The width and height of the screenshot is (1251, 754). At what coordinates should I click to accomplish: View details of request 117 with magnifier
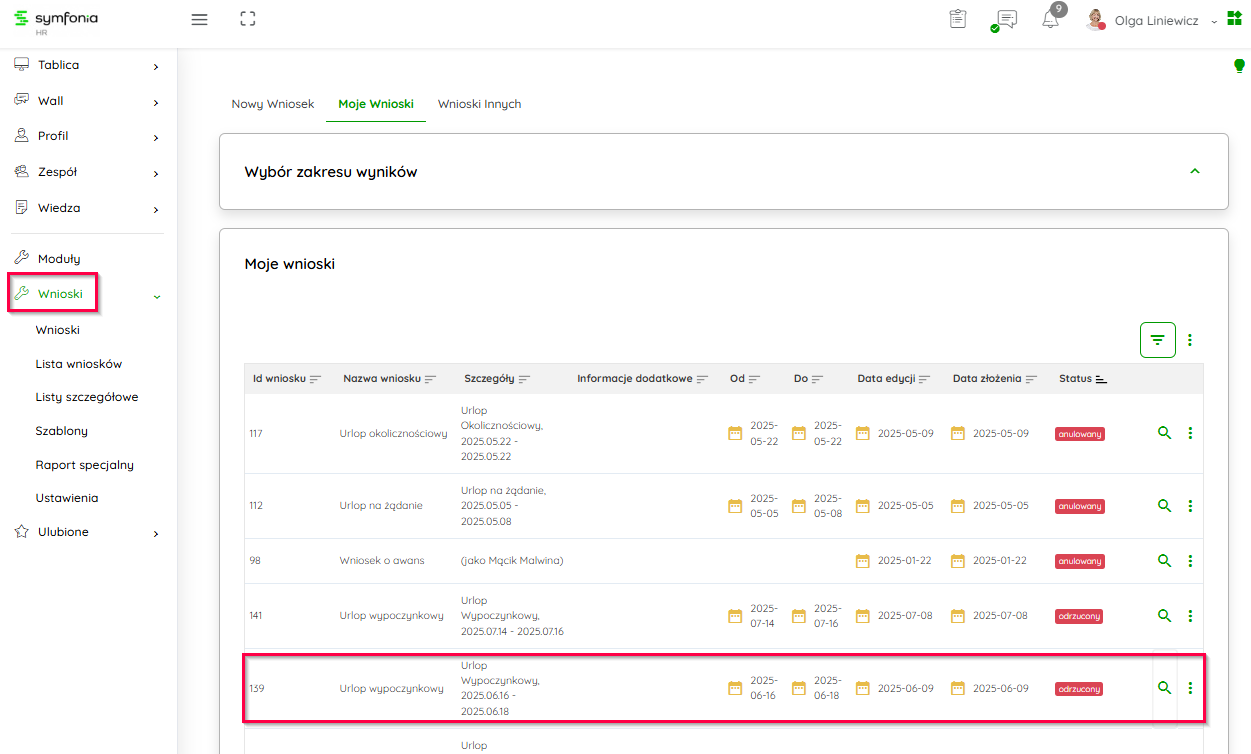point(1164,433)
